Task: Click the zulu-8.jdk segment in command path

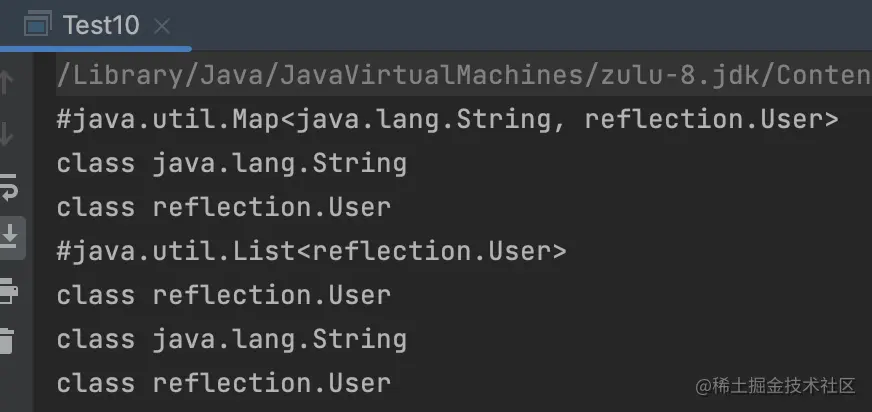Action: [680, 76]
